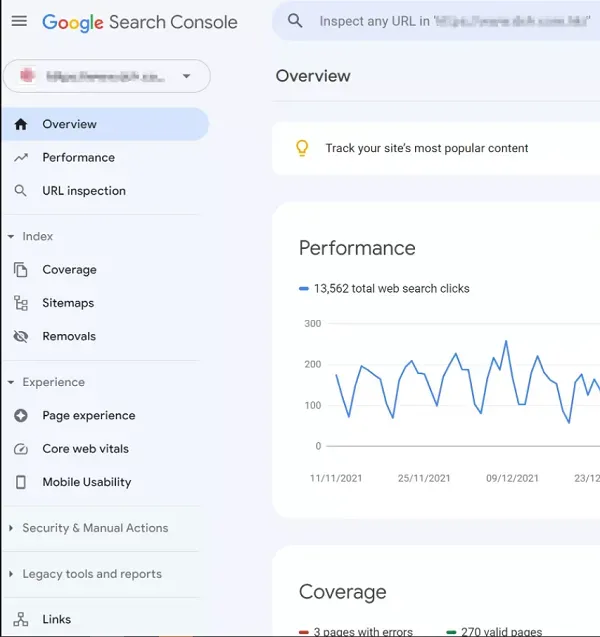Click the Performance trend-line icon
This screenshot has width=600, height=637.
point(21,158)
